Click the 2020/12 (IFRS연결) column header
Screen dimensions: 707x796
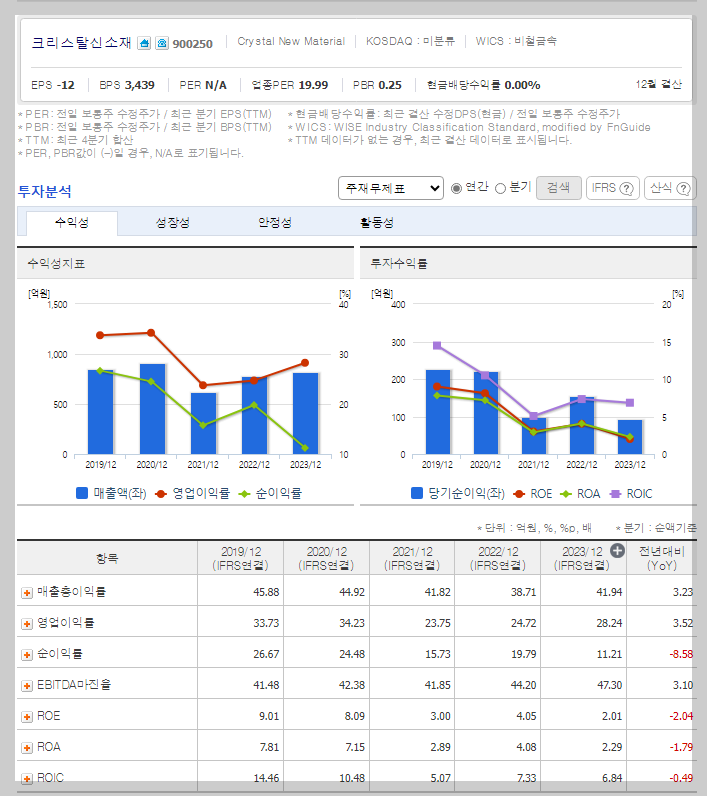(326, 558)
